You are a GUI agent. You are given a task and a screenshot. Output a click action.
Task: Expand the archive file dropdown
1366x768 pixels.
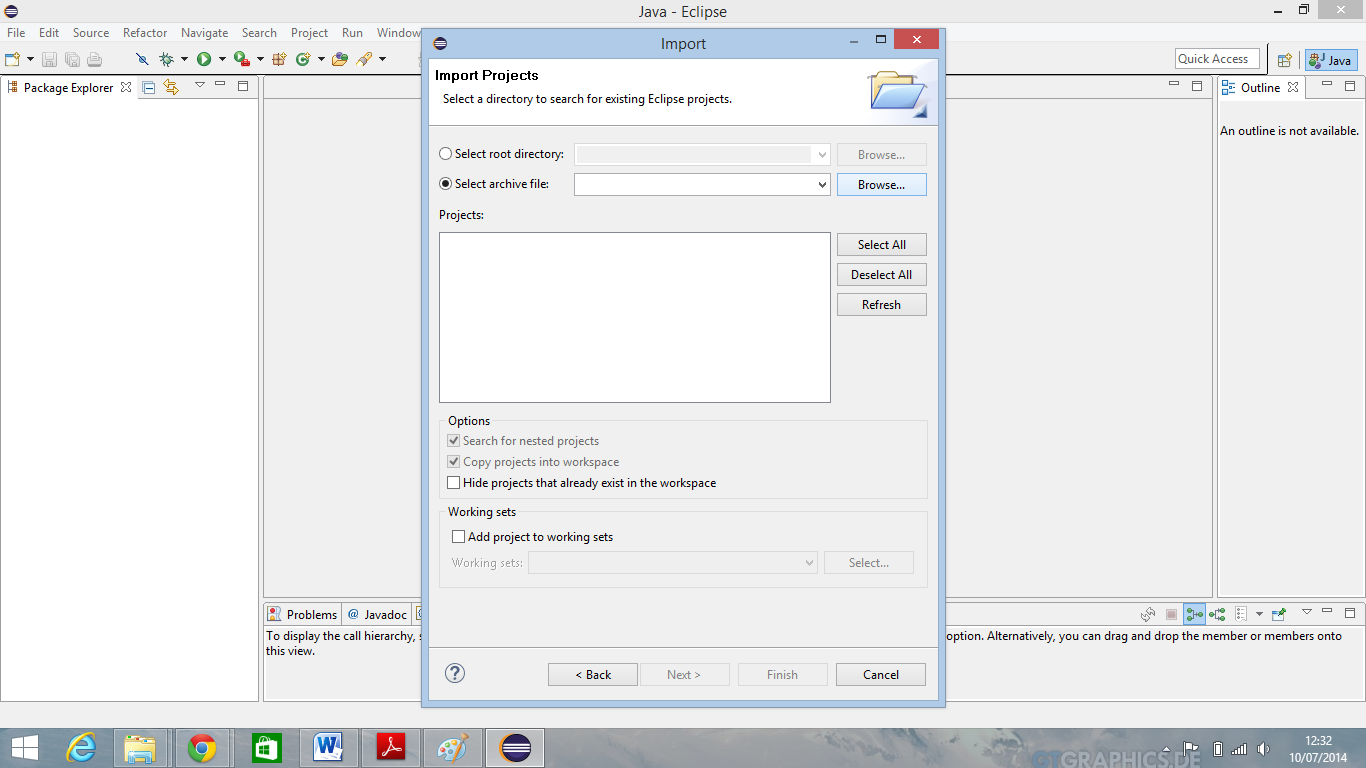(x=822, y=185)
